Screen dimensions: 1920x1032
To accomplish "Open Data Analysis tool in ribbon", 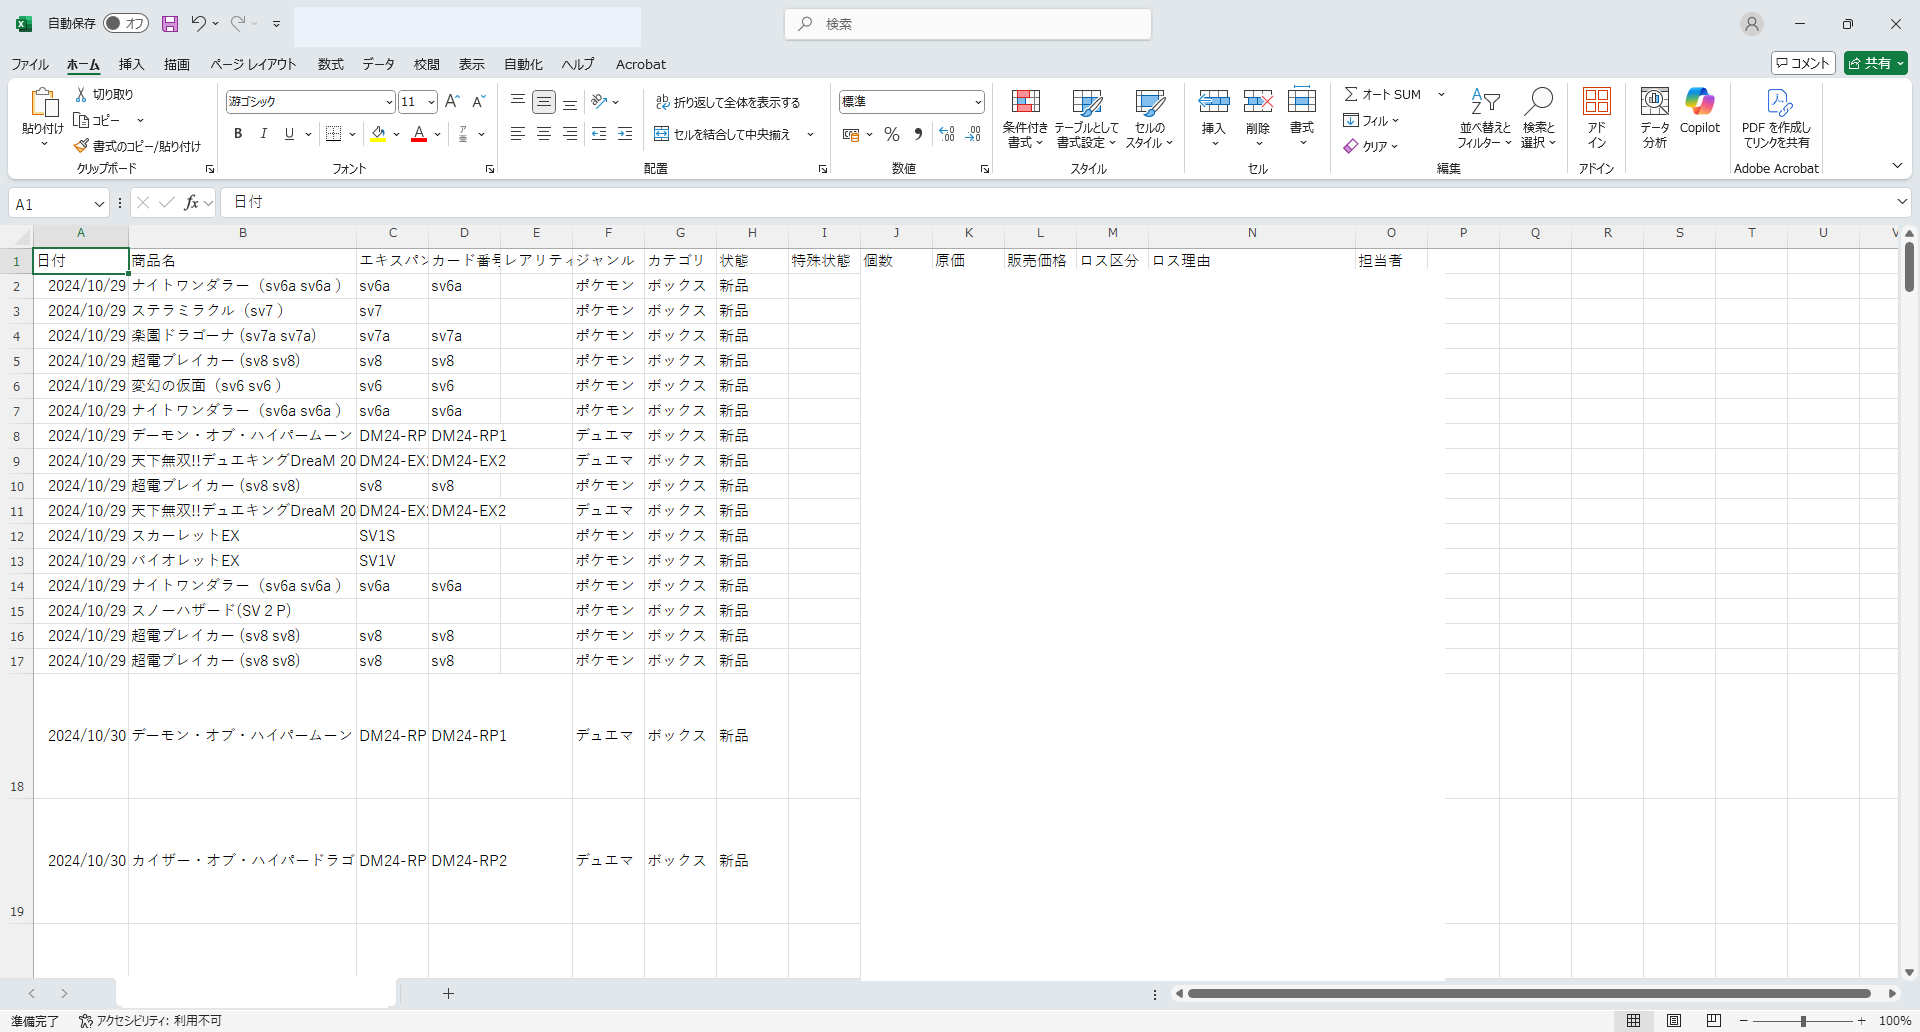I will coord(1654,102).
